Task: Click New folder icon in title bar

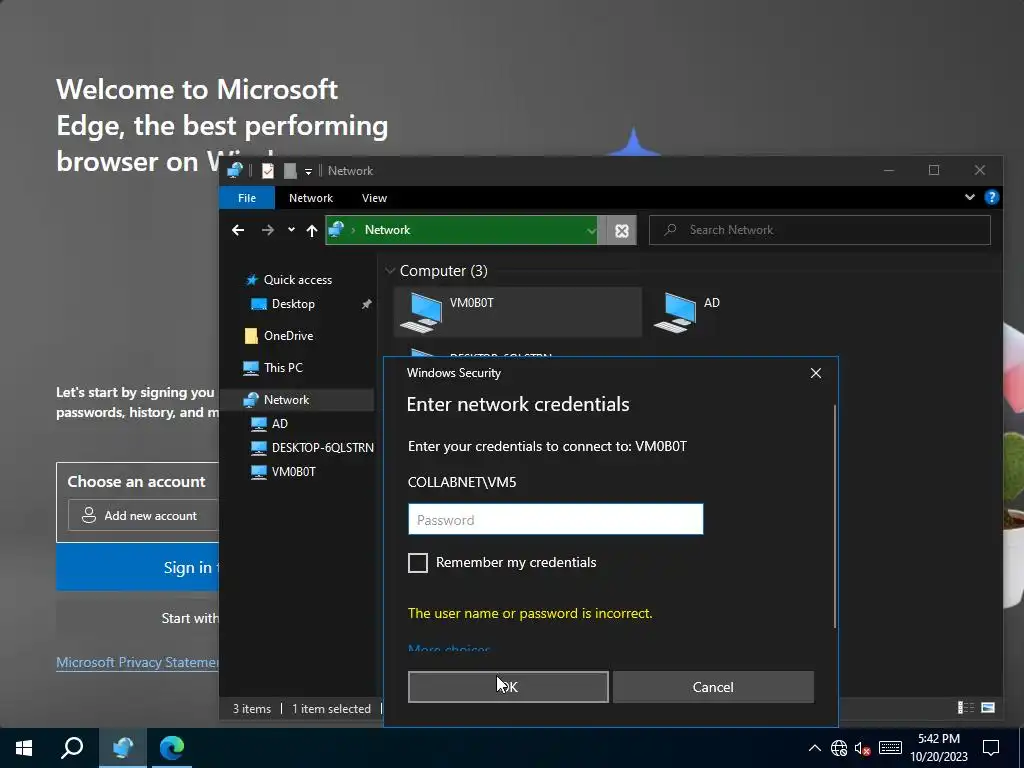Action: pos(290,171)
